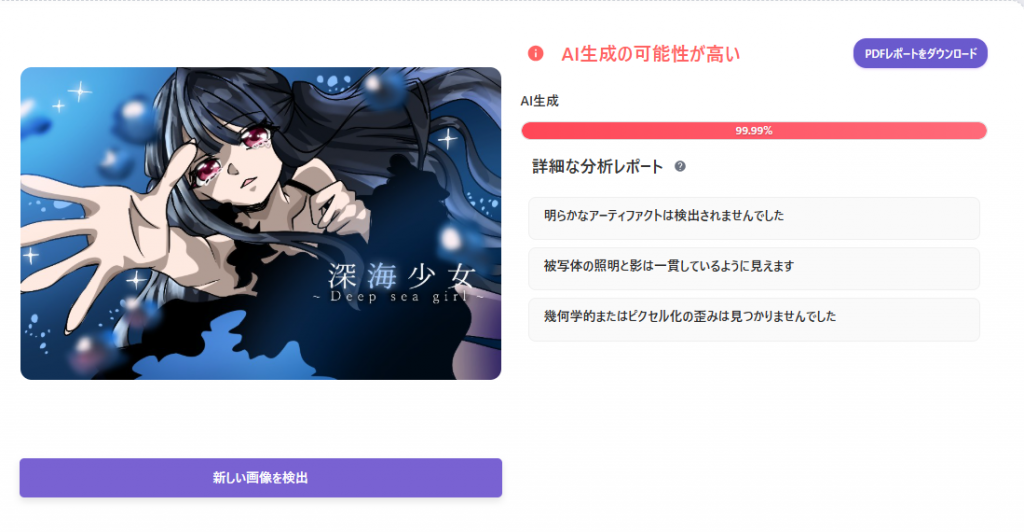Click the AI生成 label above the bar
The width and height of the screenshot is (1024, 532).
point(539,101)
